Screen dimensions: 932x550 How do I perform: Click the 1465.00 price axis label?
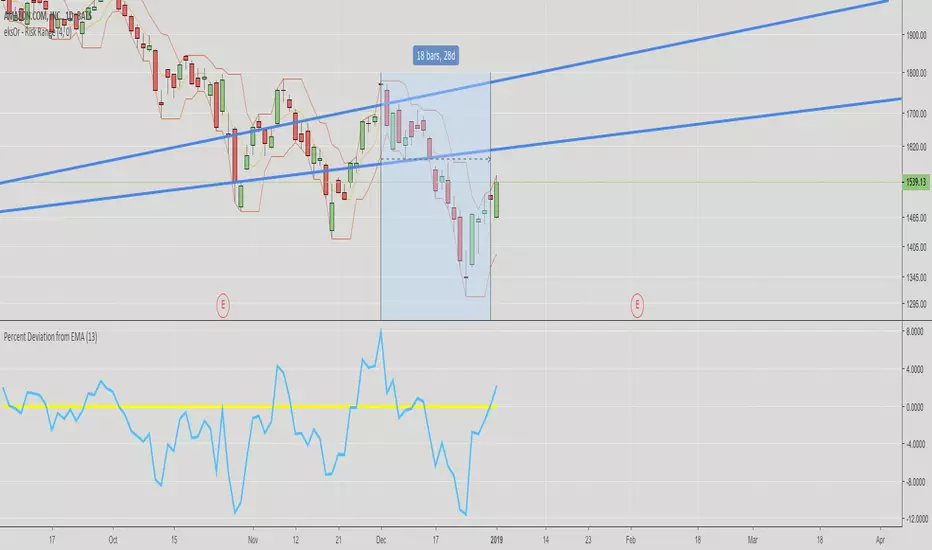click(916, 218)
